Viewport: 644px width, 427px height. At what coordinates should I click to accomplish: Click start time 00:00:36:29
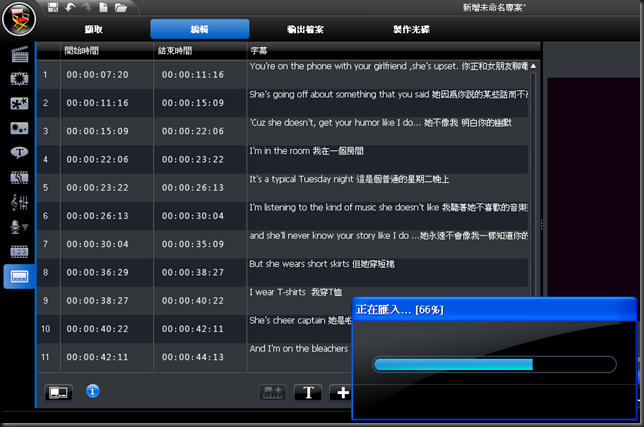(97, 273)
